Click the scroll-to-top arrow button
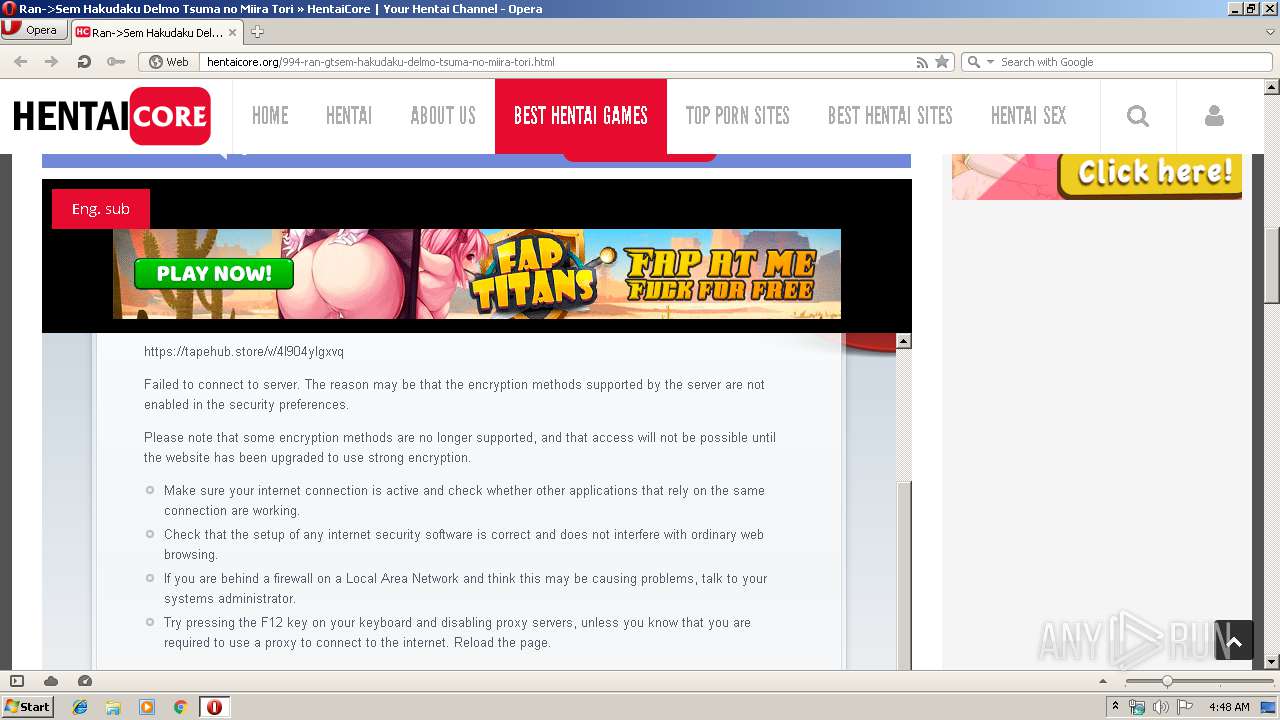 coord(1234,641)
